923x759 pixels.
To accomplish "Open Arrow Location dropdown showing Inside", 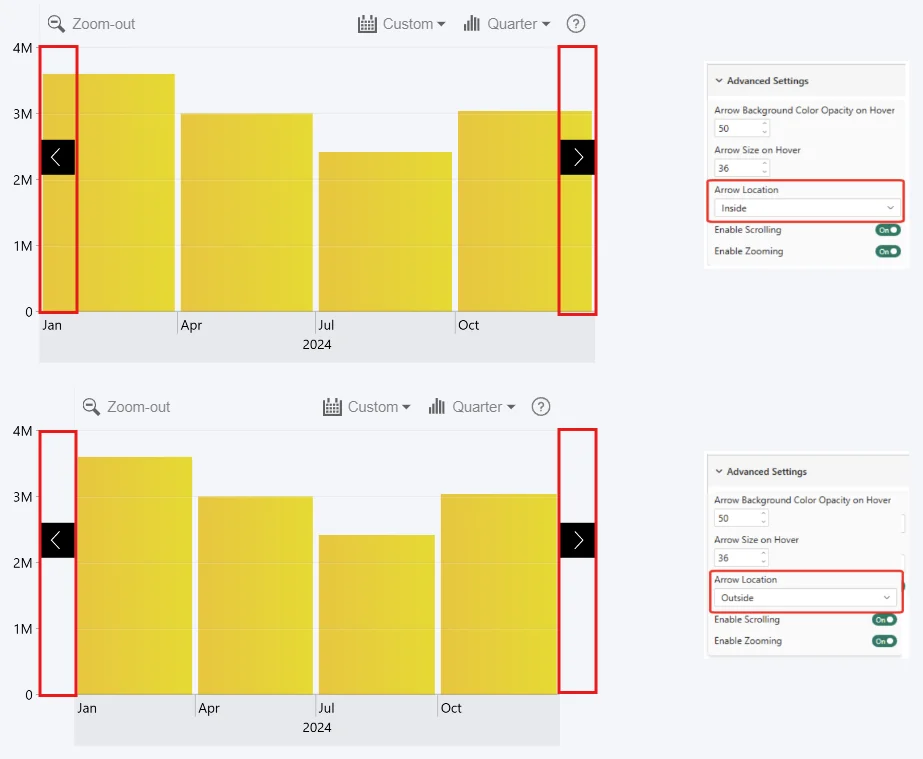I will point(806,208).
